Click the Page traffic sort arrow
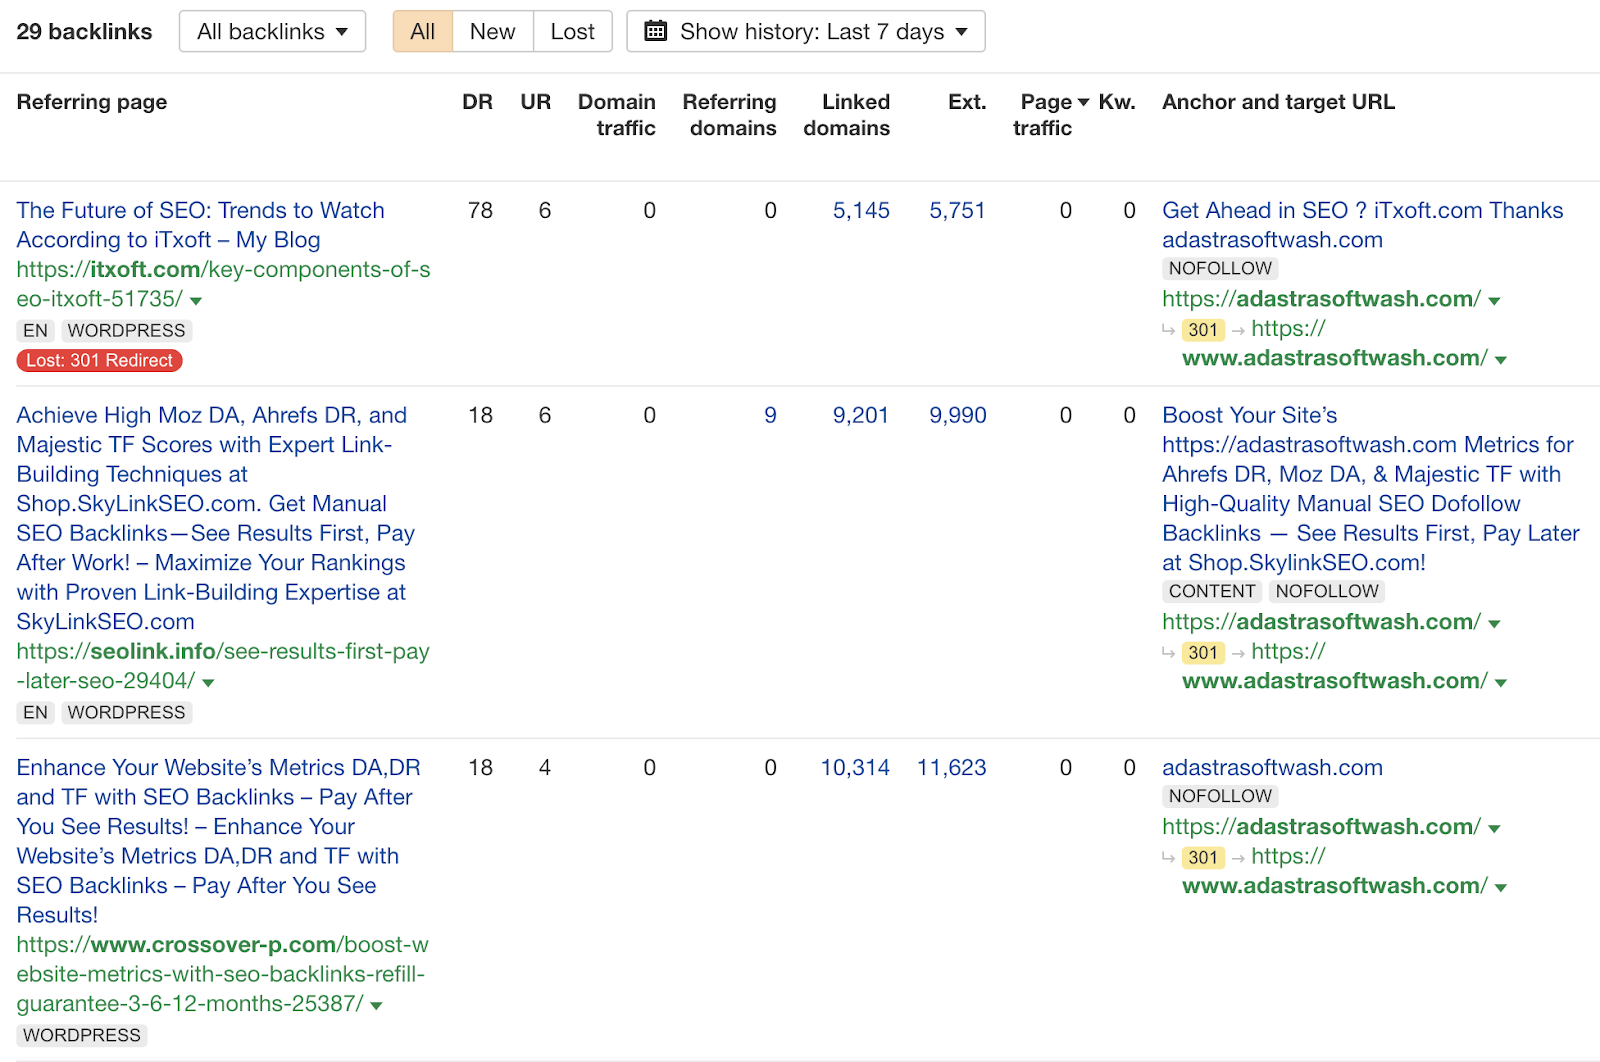 [x=1083, y=103]
